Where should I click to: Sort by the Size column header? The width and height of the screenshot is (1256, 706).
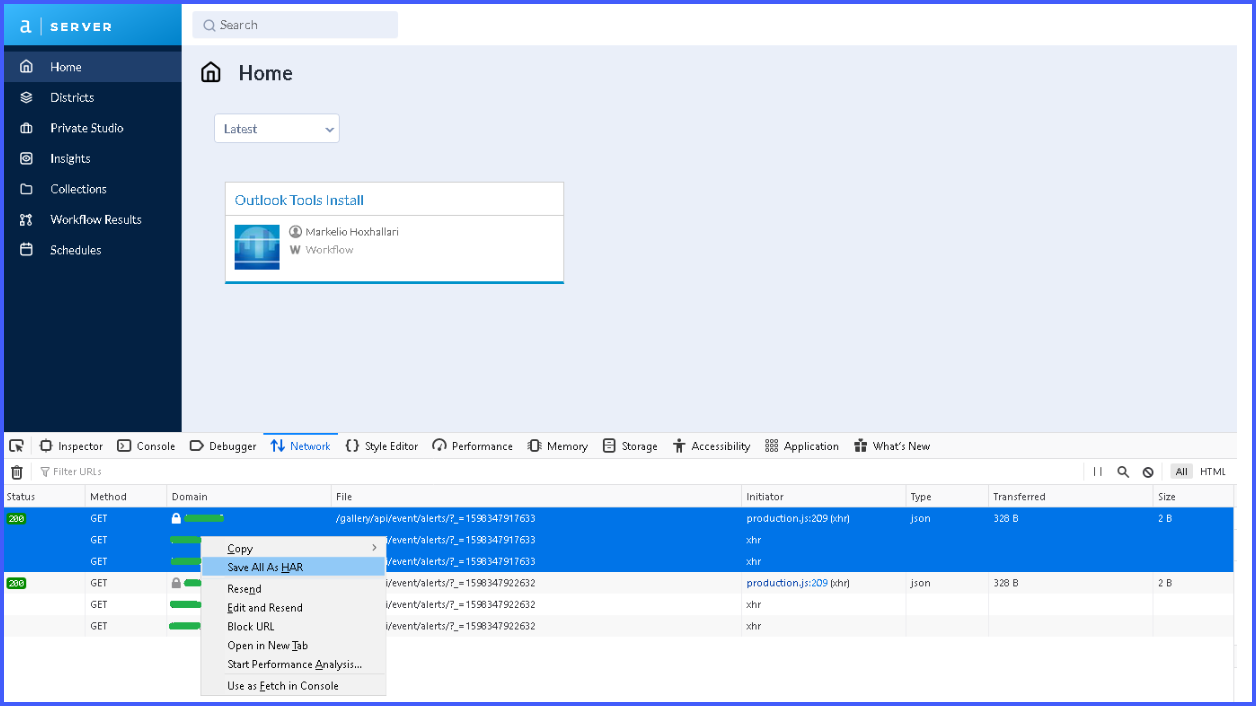click(x=1193, y=497)
